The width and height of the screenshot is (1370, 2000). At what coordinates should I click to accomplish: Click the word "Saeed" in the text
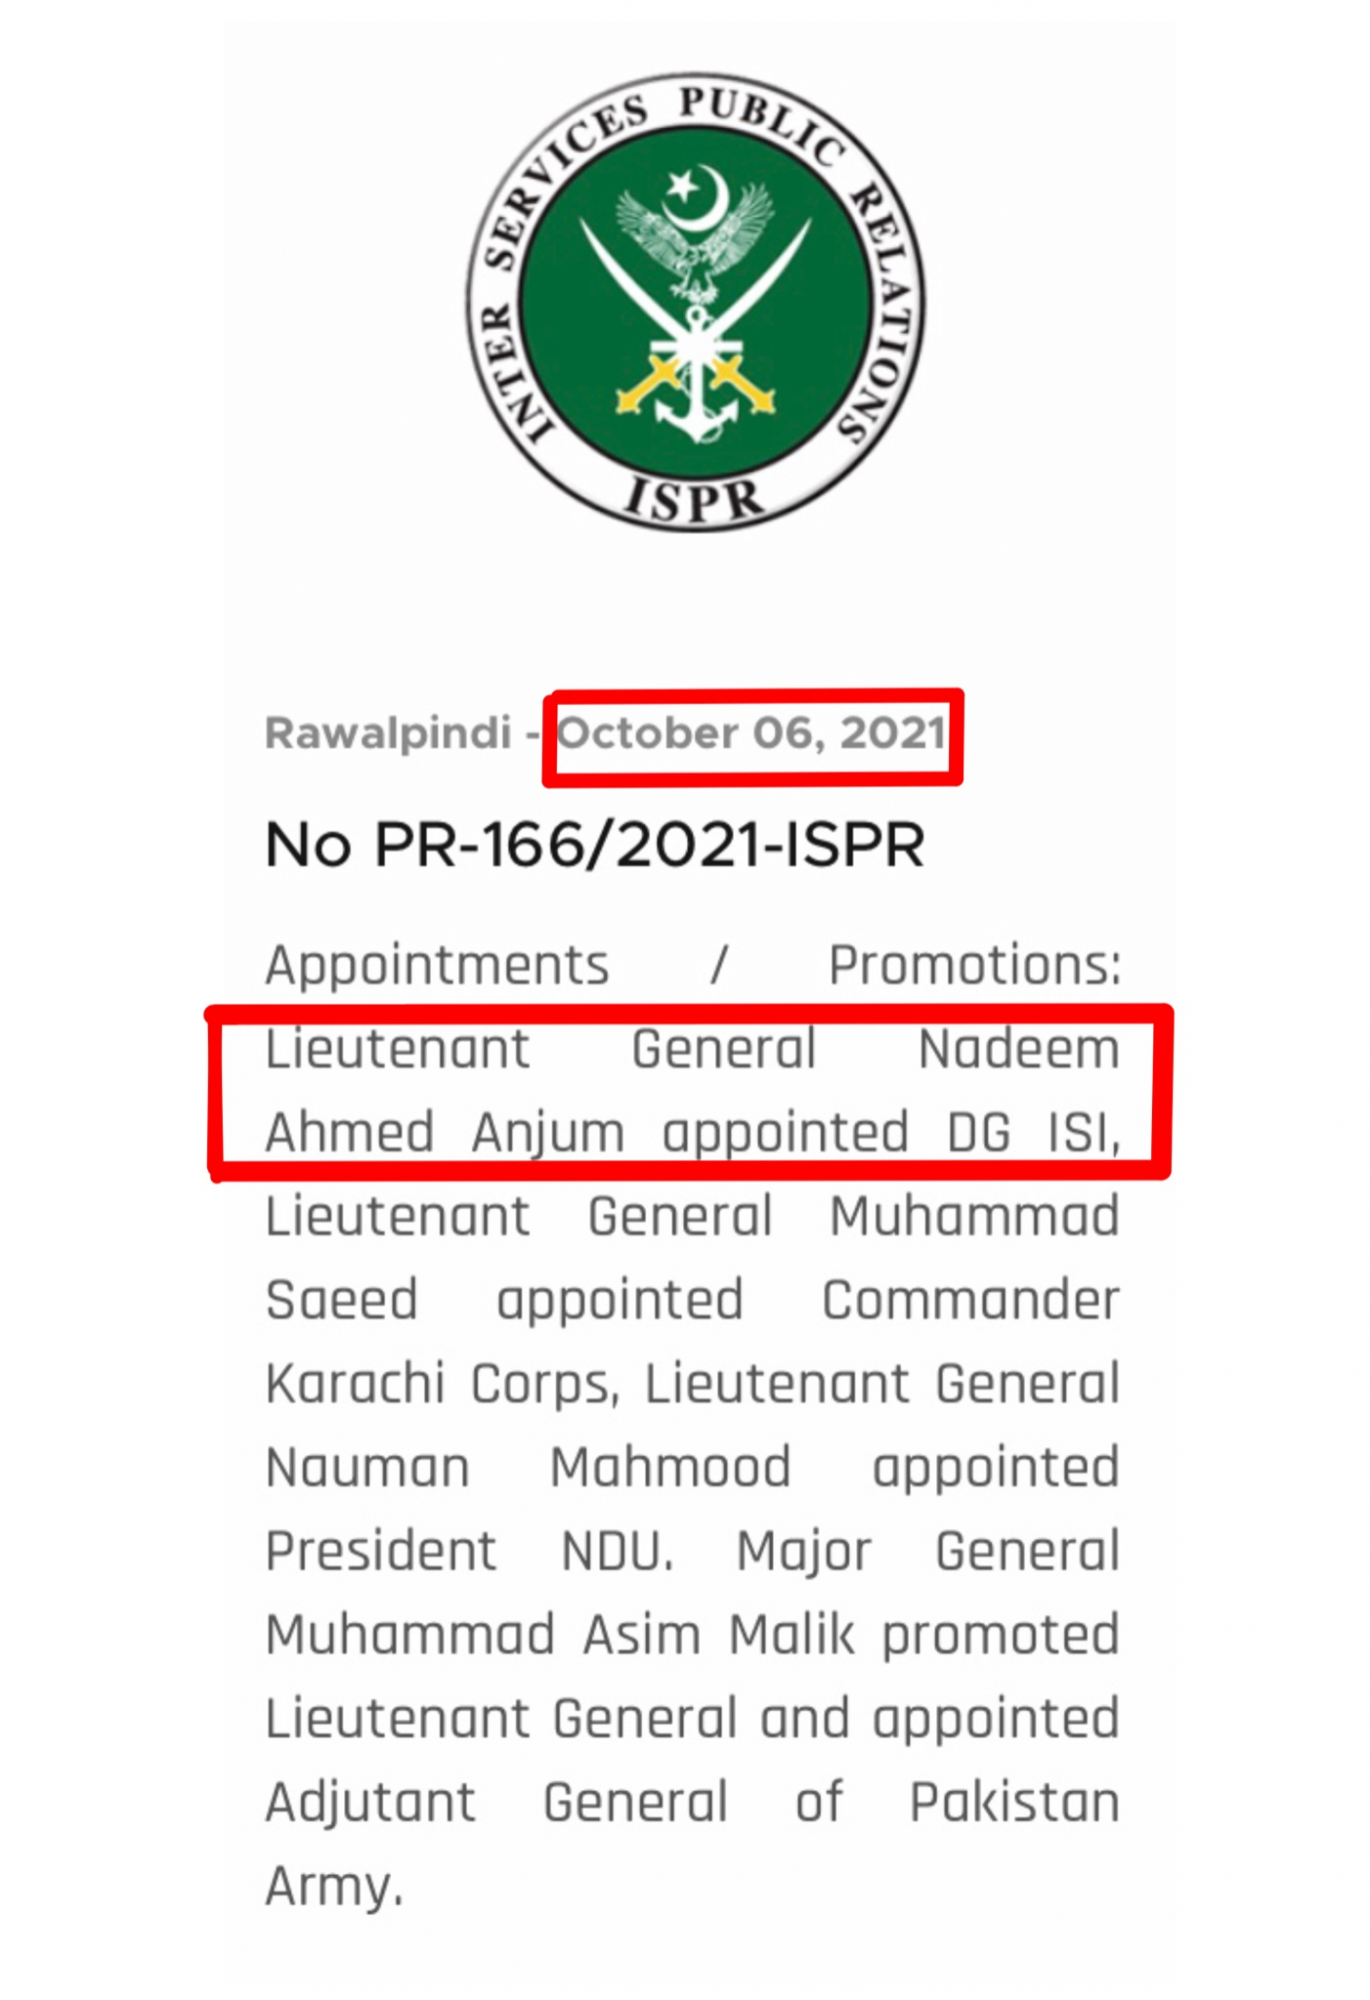[342, 1301]
